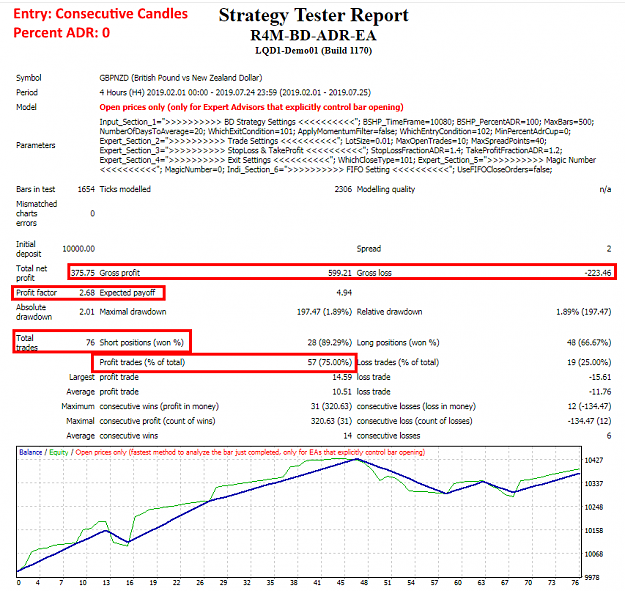Click Profit trades value 57 (75.00%)

click(x=330, y=362)
